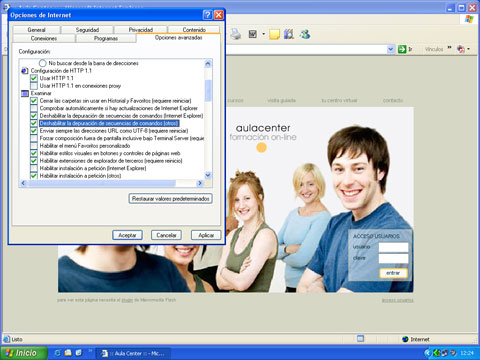Click the yellow Discuss note icon
This screenshot has width=480, height=360.
click(274, 34)
